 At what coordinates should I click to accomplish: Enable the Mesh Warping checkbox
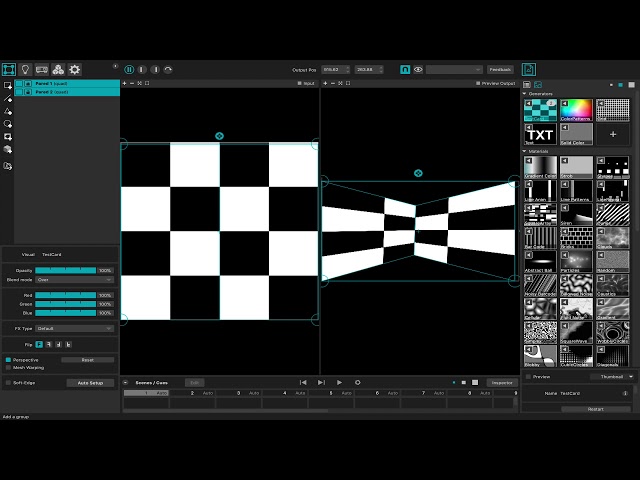click(x=8, y=368)
